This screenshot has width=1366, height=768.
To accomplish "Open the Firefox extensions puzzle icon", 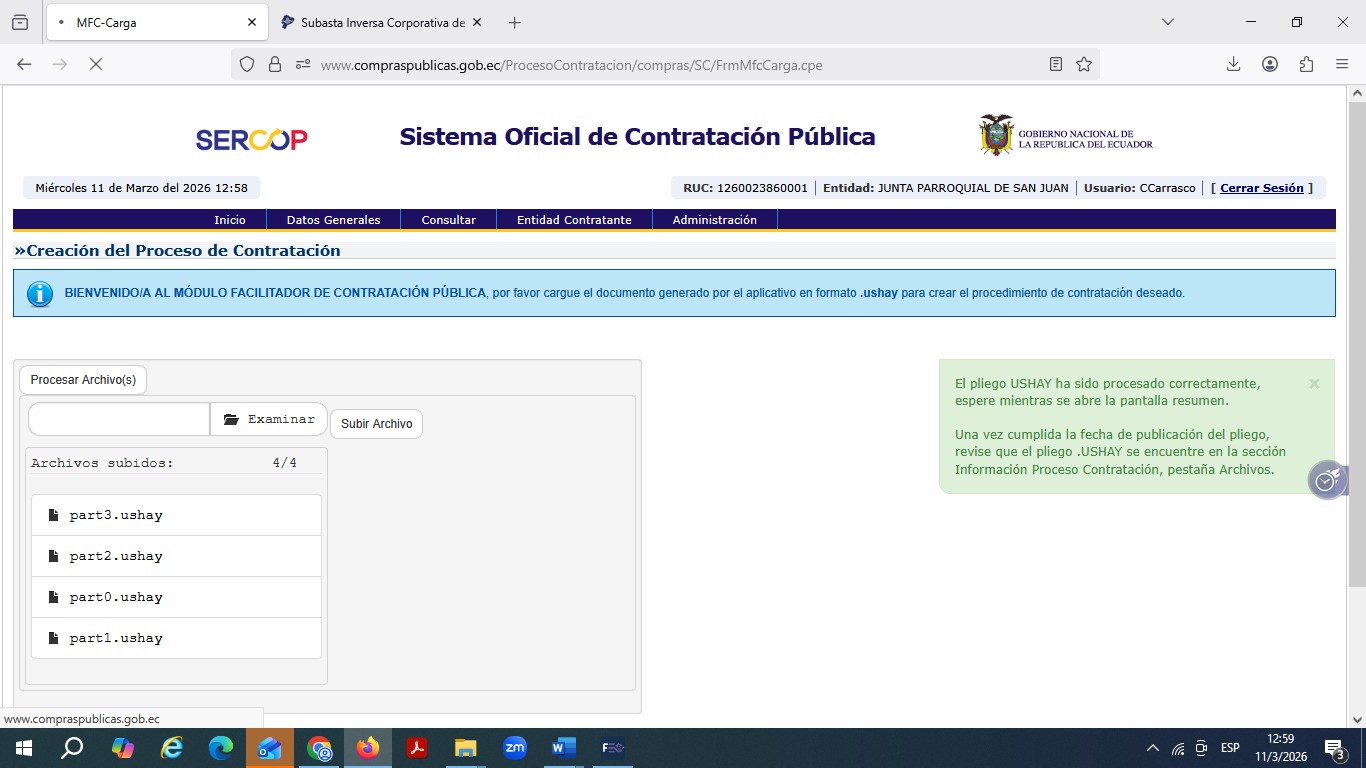I will pyautogui.click(x=1306, y=64).
